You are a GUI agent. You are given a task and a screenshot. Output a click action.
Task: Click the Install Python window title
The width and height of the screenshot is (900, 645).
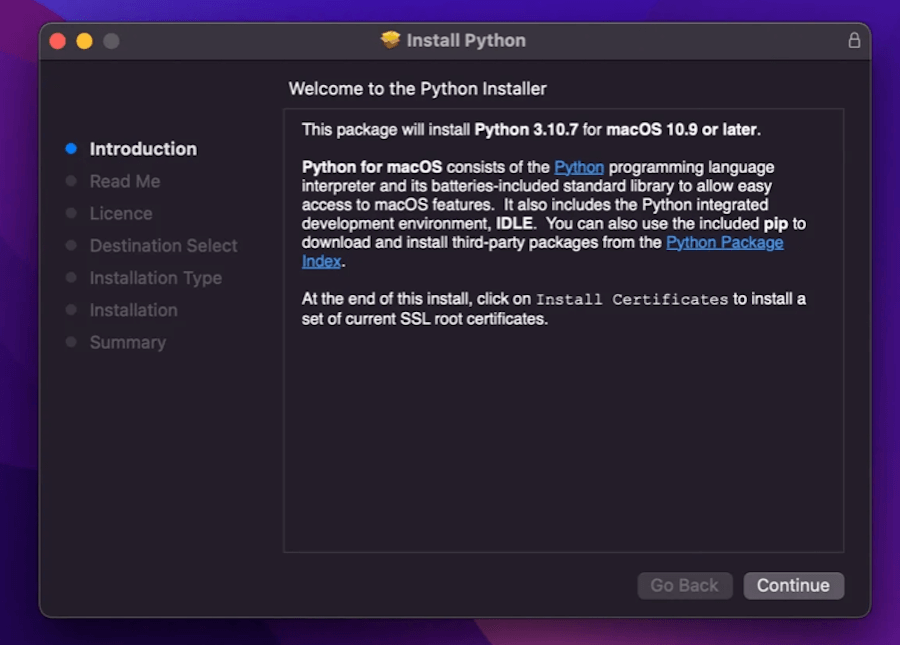point(466,41)
